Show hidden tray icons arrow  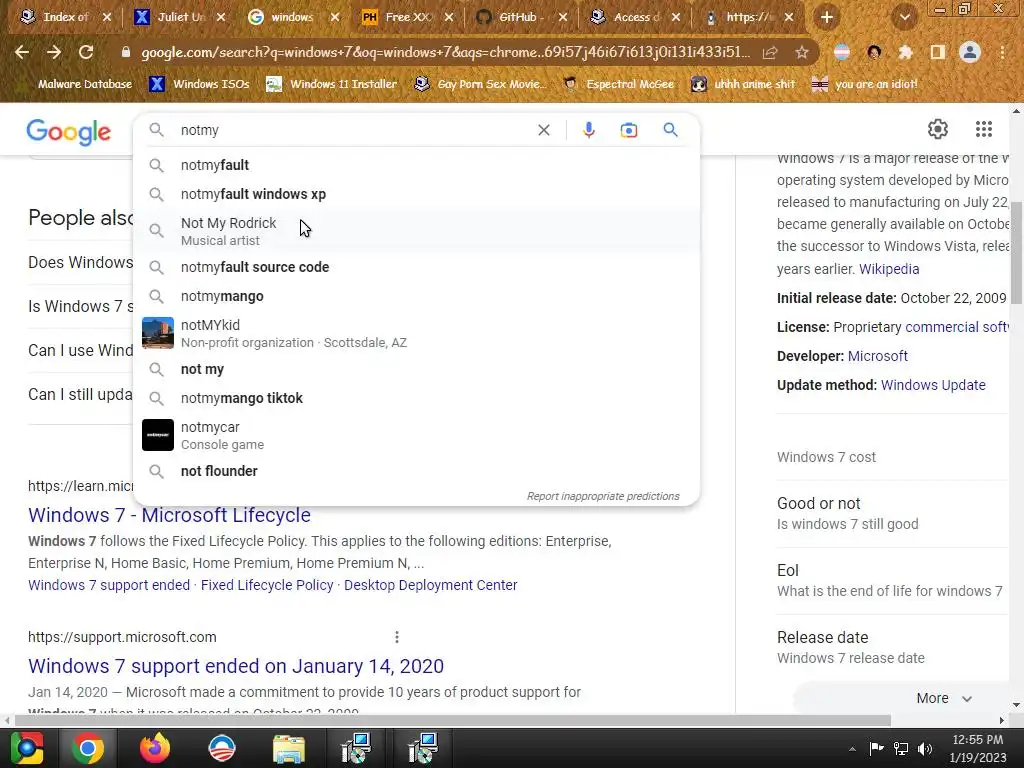tap(852, 749)
